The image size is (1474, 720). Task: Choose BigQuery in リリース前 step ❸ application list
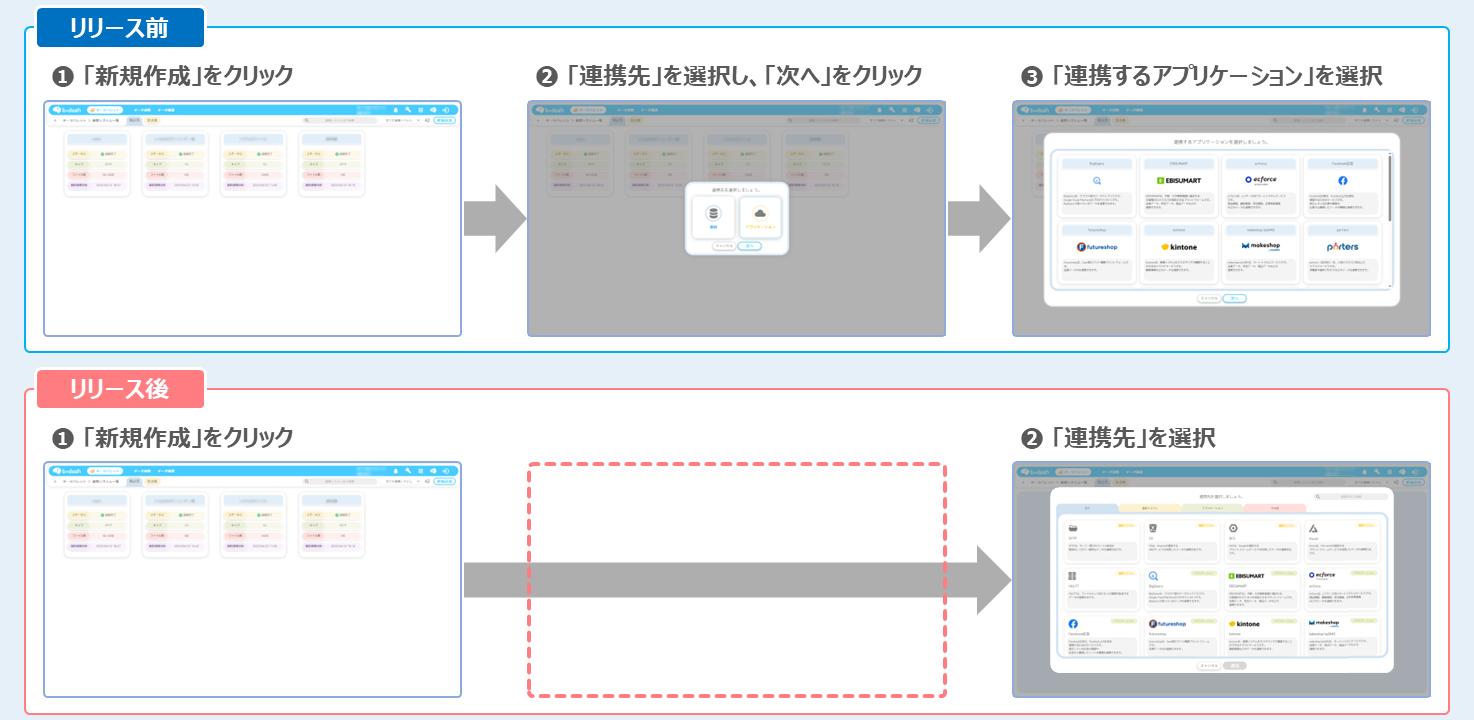[1097, 186]
